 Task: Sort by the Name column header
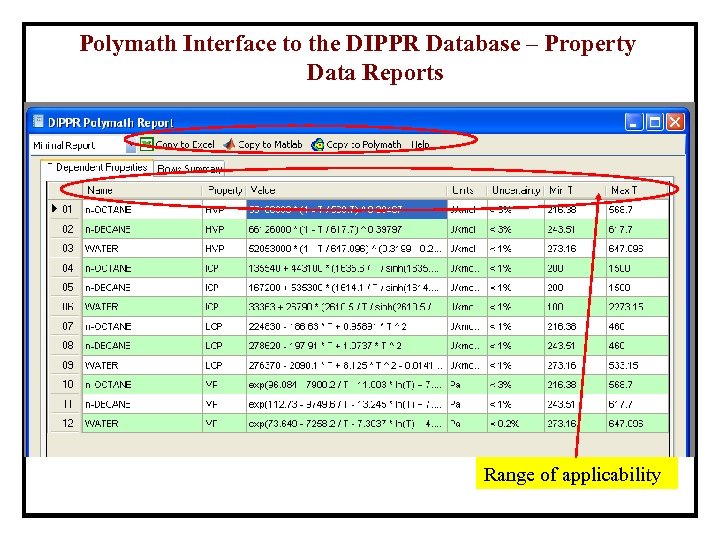(142, 190)
